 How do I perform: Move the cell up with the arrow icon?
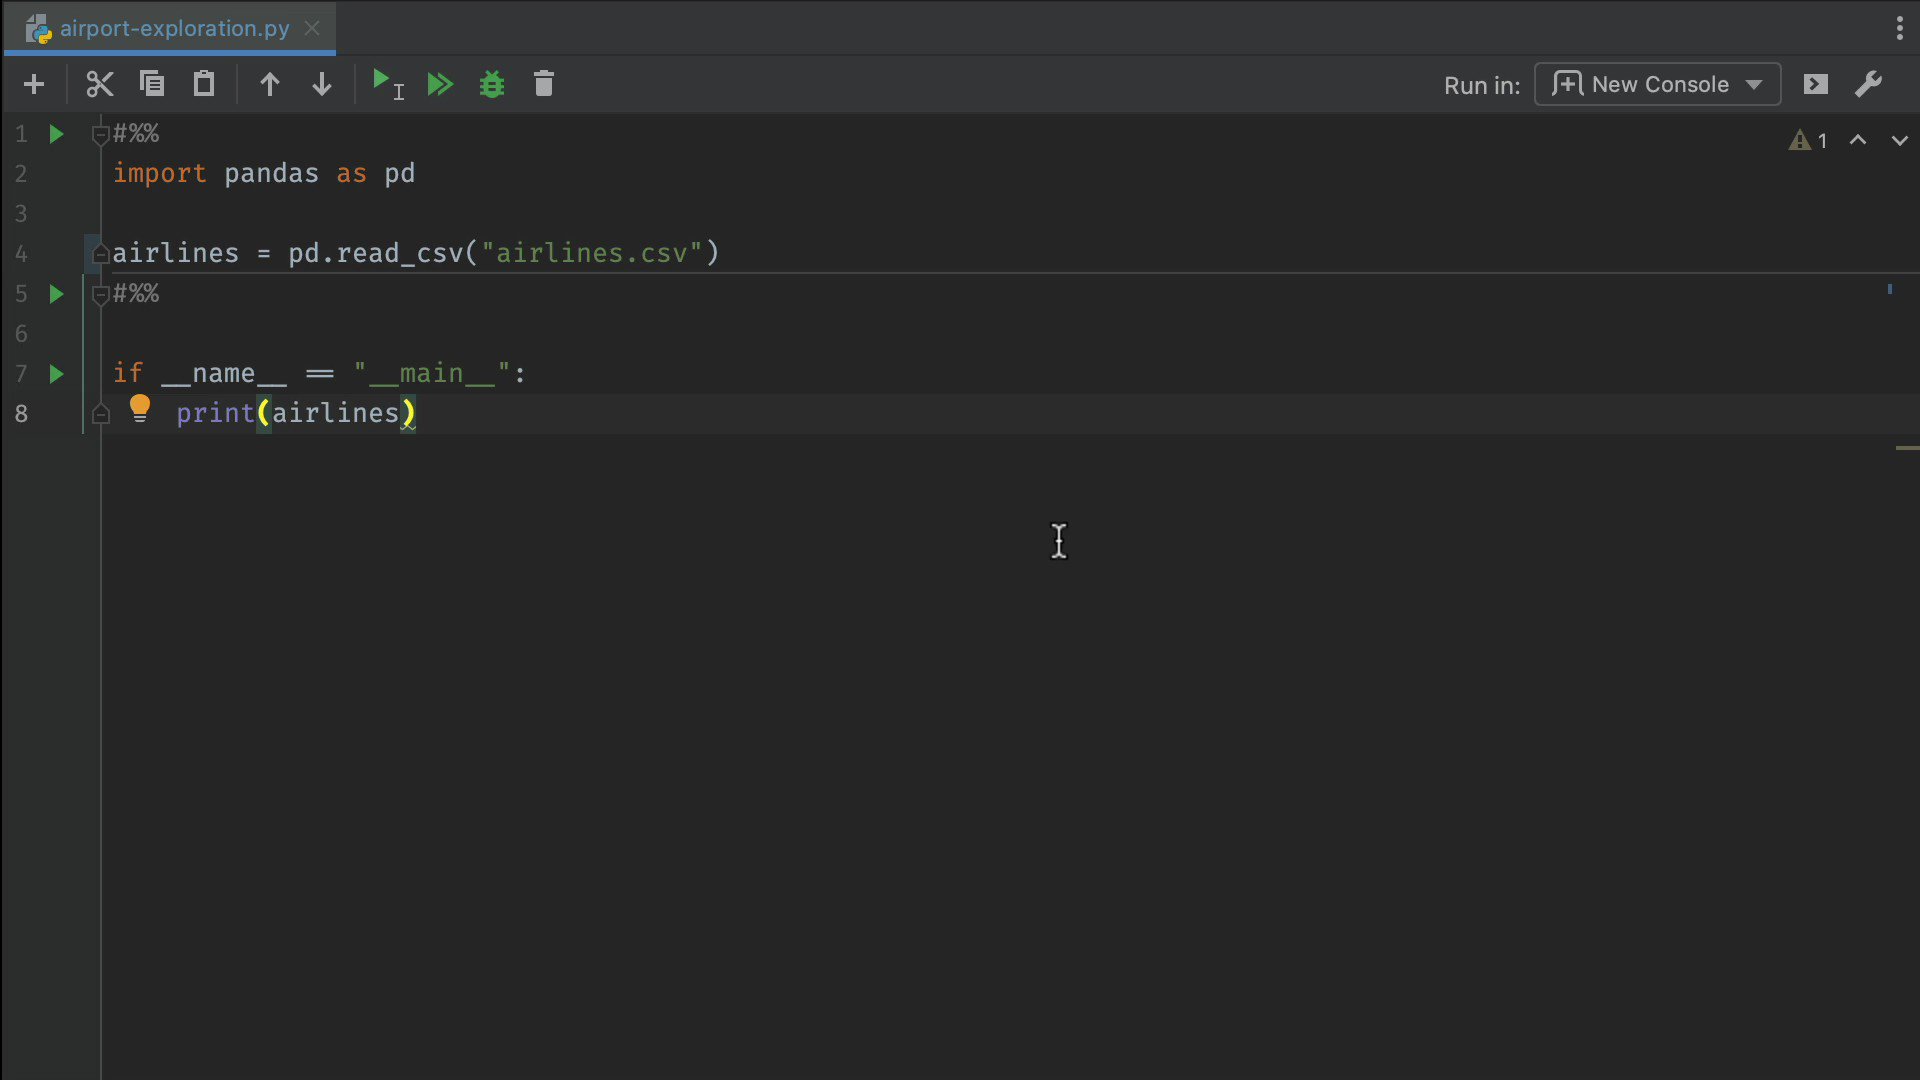(x=269, y=84)
